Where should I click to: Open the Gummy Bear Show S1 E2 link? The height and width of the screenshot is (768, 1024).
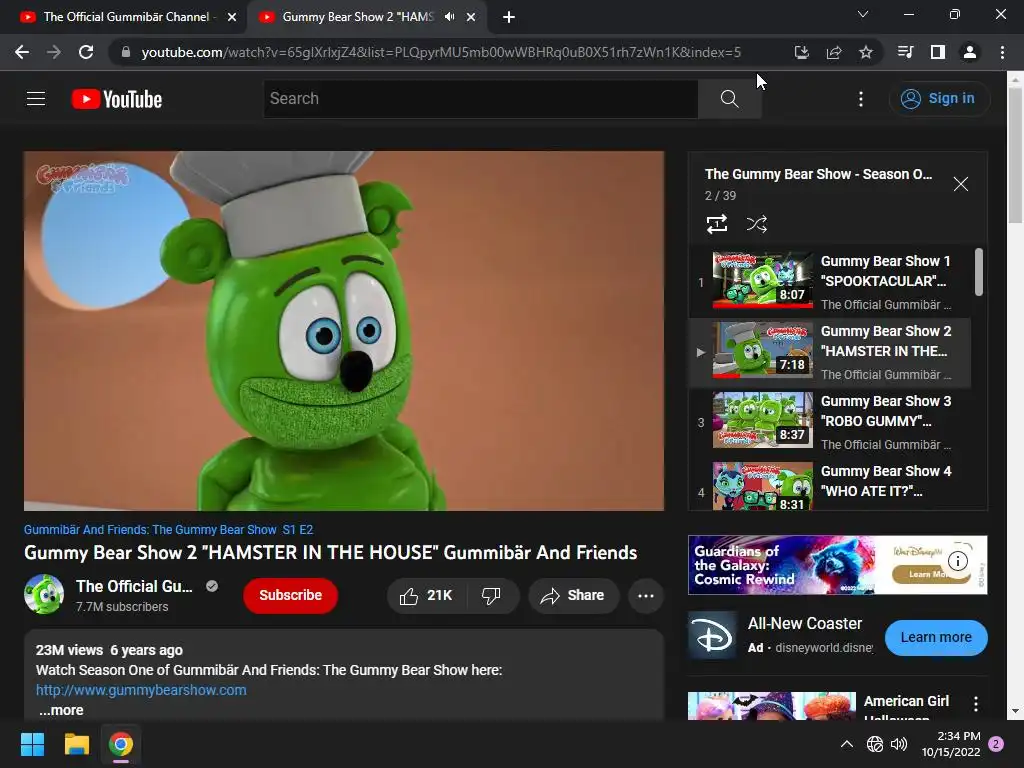click(168, 530)
